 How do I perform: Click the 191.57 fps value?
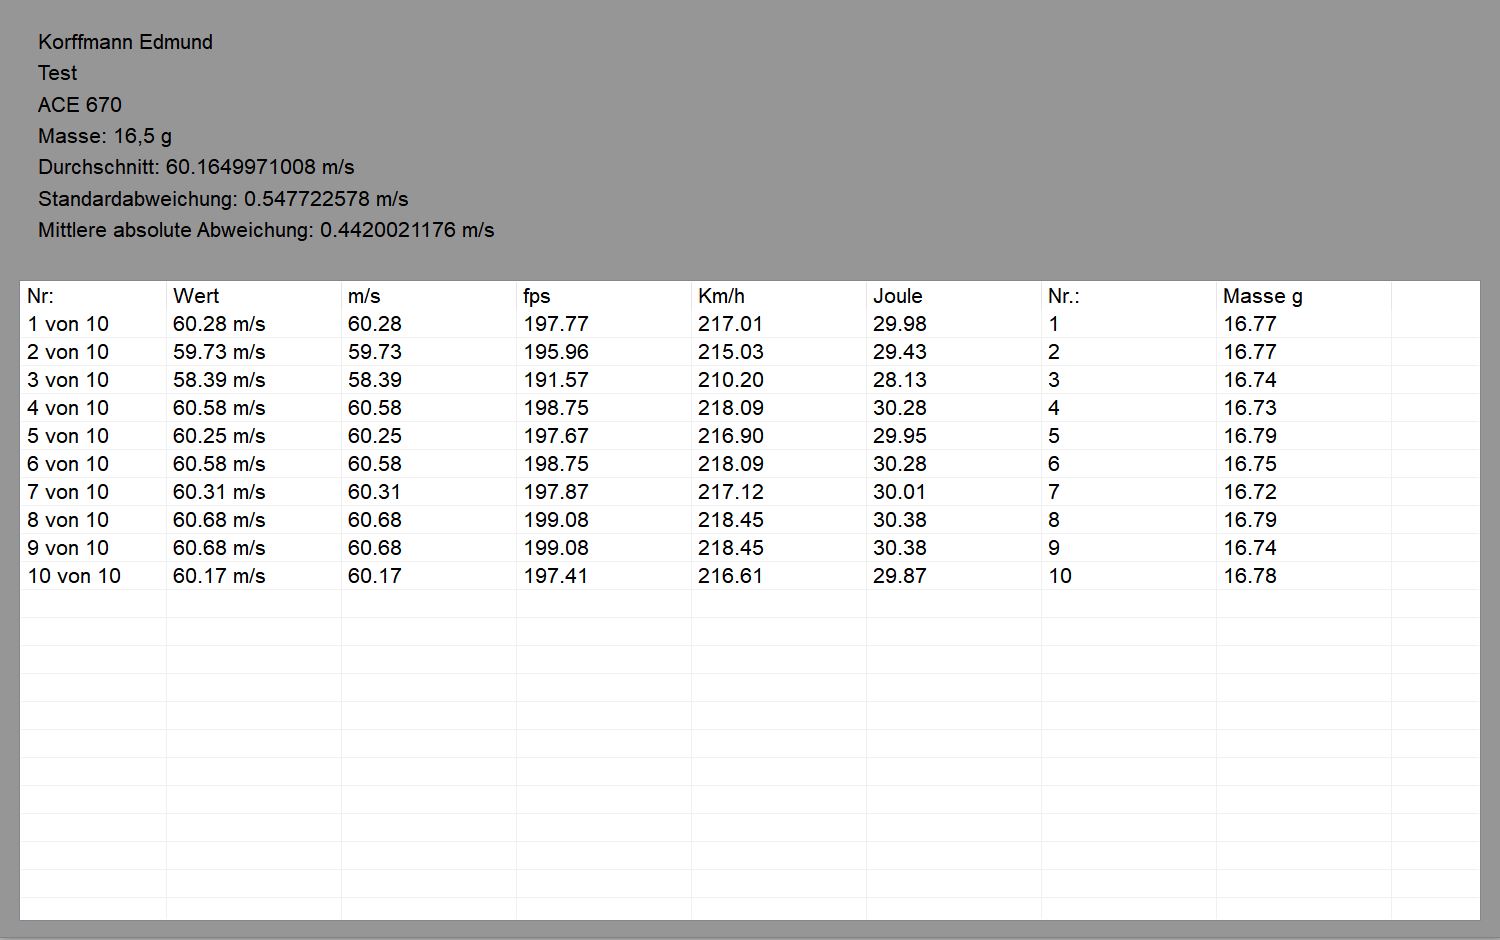[x=556, y=380]
